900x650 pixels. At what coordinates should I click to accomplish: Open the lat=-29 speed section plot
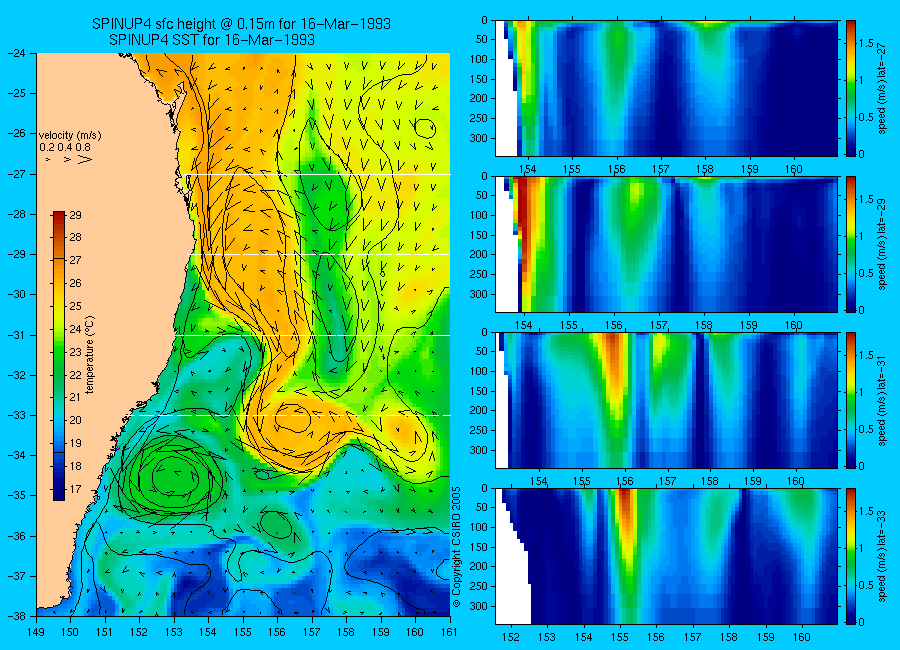[666, 244]
